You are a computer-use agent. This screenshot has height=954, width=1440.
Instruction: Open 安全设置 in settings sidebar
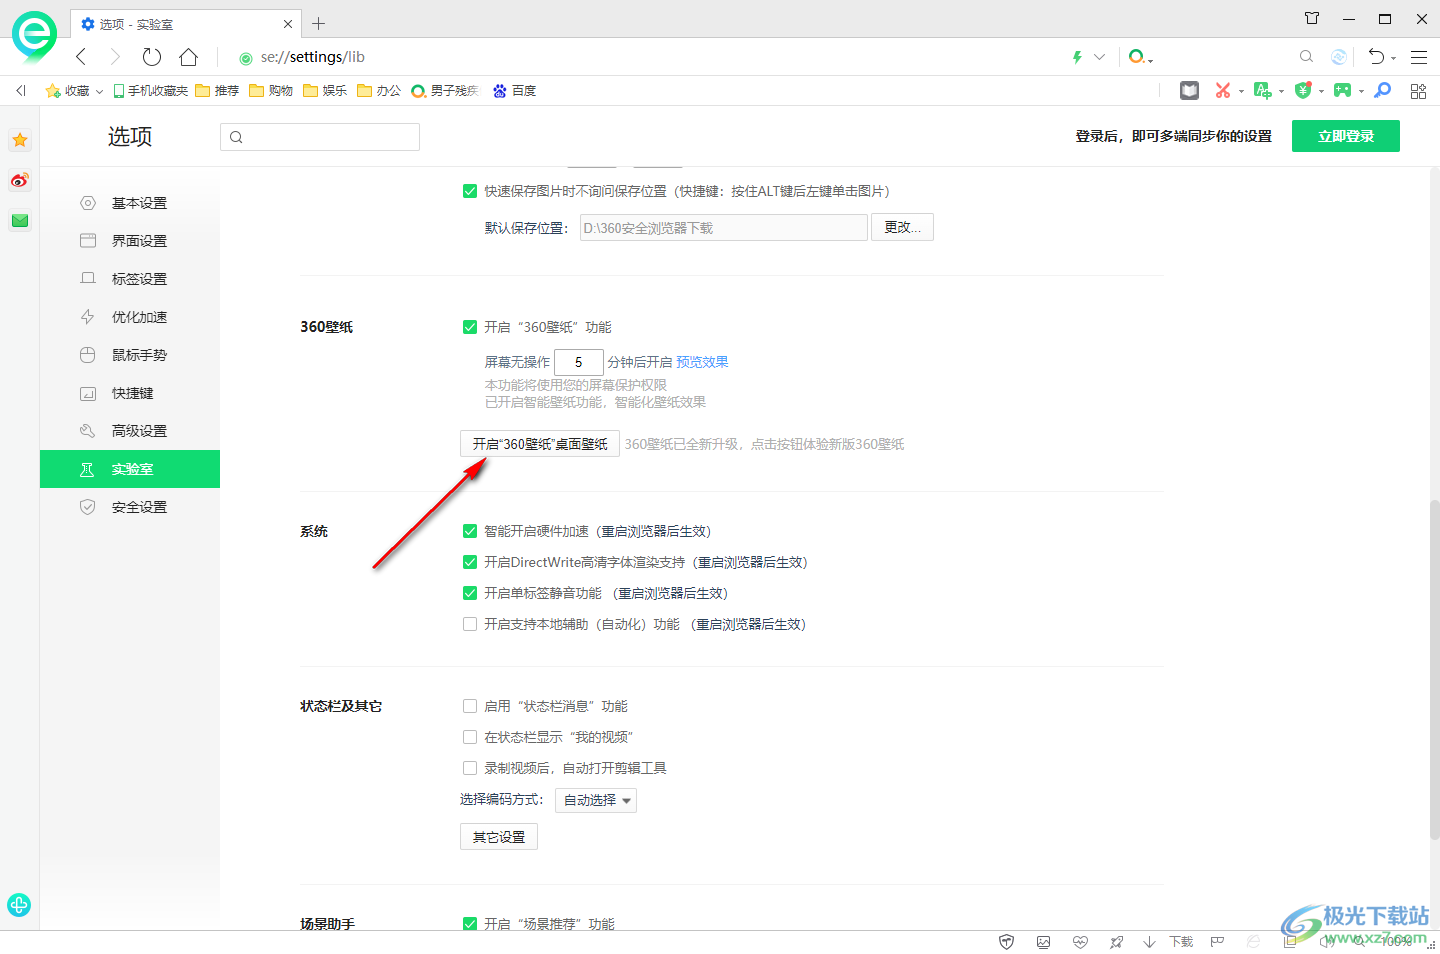tap(130, 507)
